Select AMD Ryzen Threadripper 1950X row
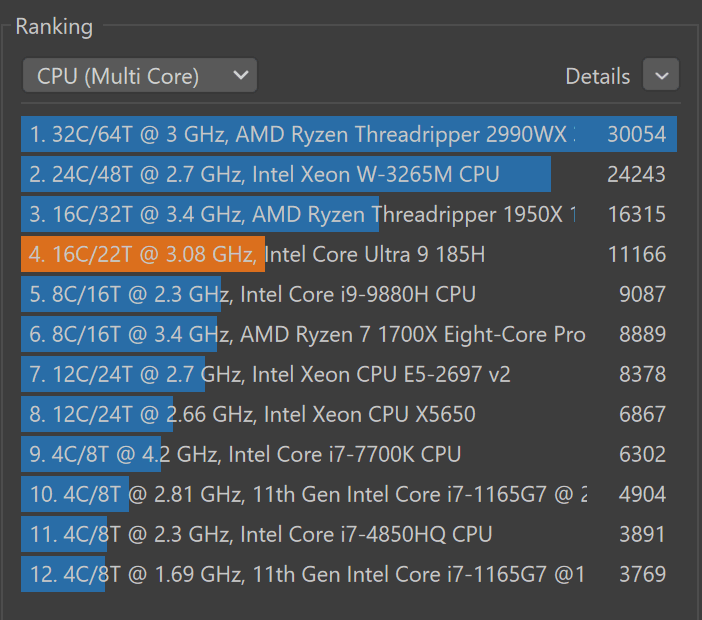This screenshot has width=702, height=620. point(349,214)
